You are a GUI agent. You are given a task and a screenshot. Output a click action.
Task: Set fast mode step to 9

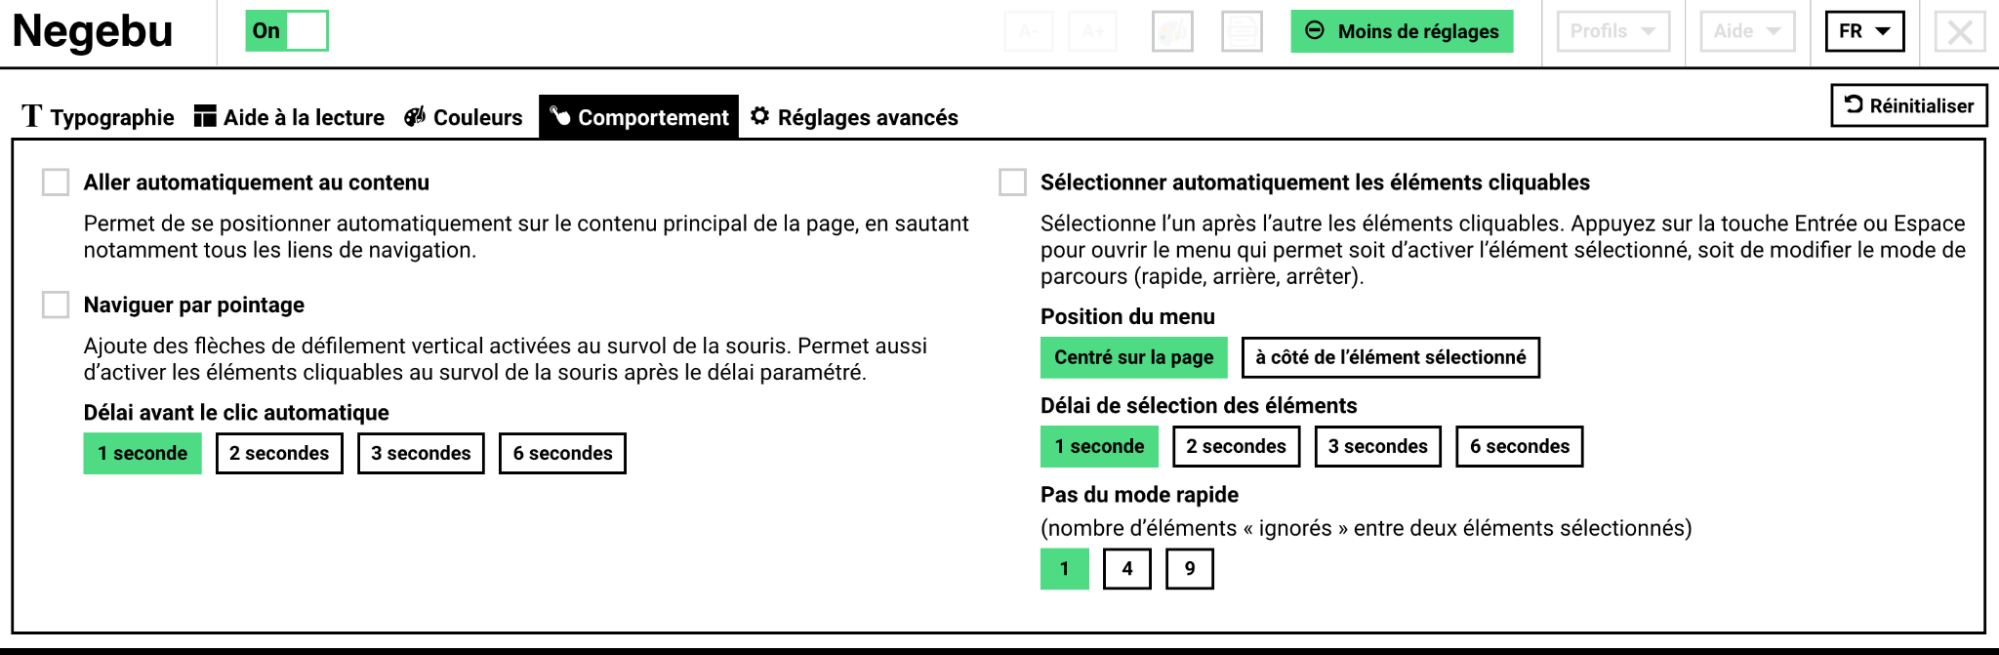pos(1189,569)
